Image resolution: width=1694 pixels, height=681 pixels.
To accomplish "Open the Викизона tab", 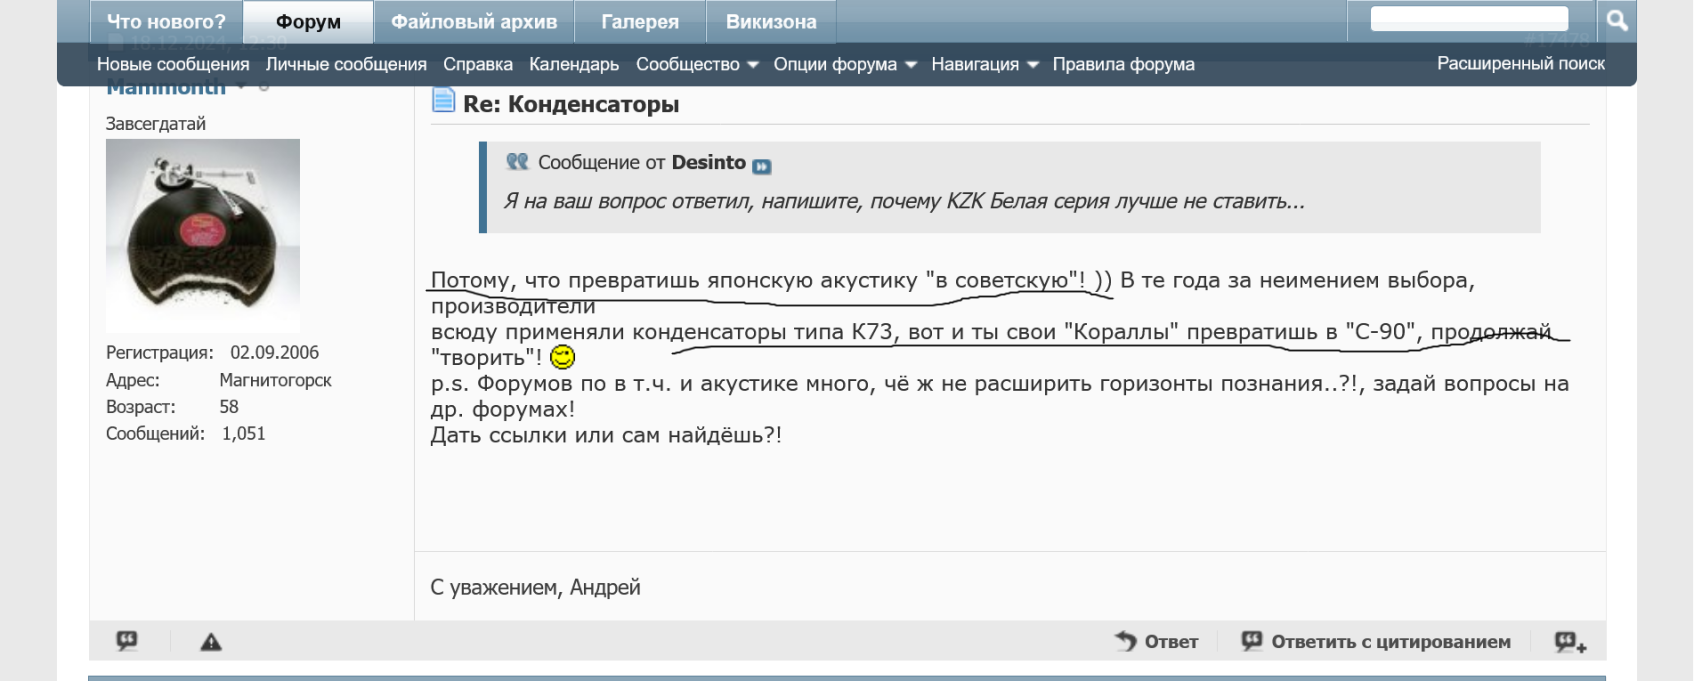I will [x=771, y=21].
